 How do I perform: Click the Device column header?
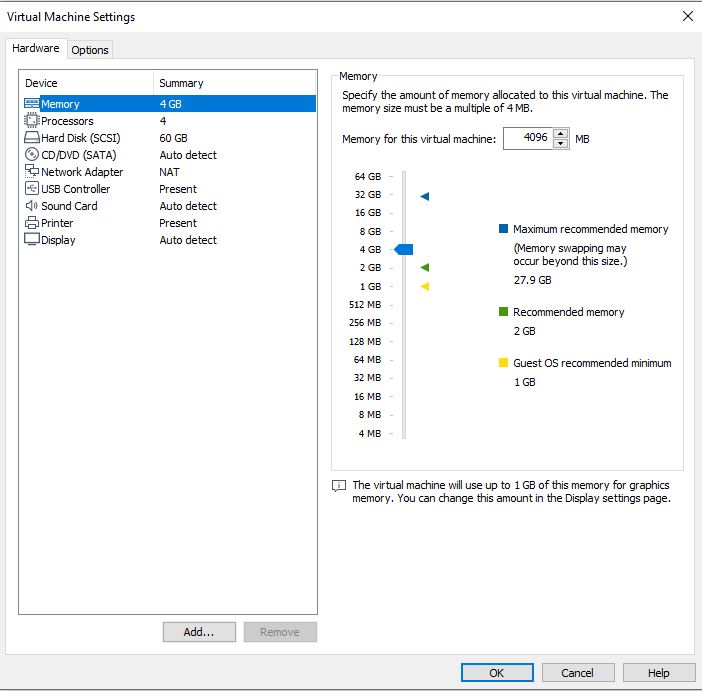(x=86, y=83)
